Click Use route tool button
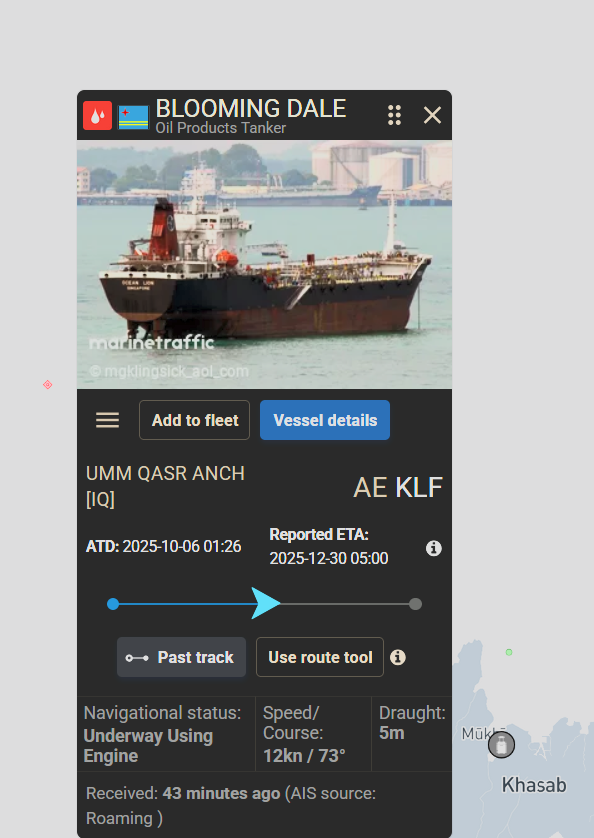This screenshot has height=838, width=594. (x=320, y=657)
